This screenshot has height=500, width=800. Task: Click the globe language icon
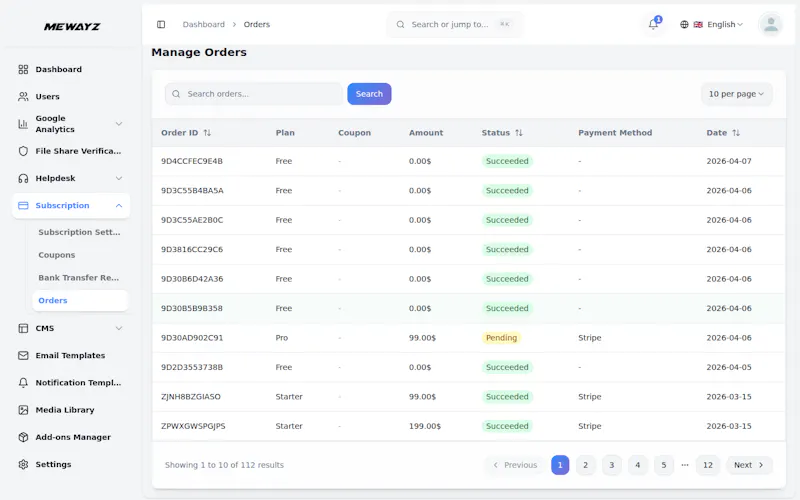pos(684,24)
